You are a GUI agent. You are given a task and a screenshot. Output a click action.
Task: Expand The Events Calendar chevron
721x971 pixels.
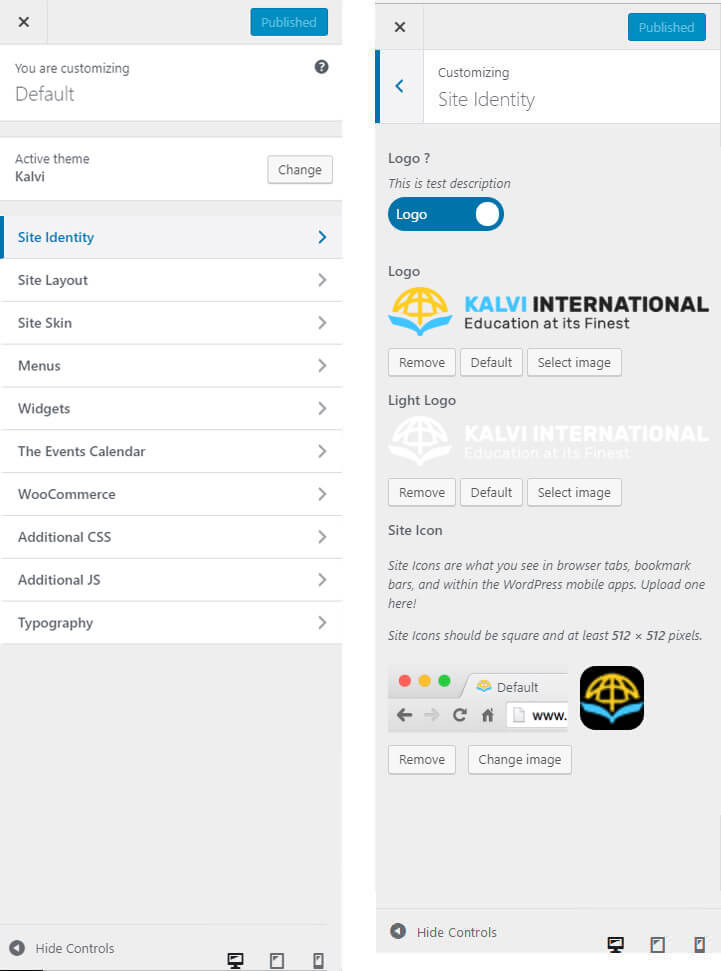point(322,451)
